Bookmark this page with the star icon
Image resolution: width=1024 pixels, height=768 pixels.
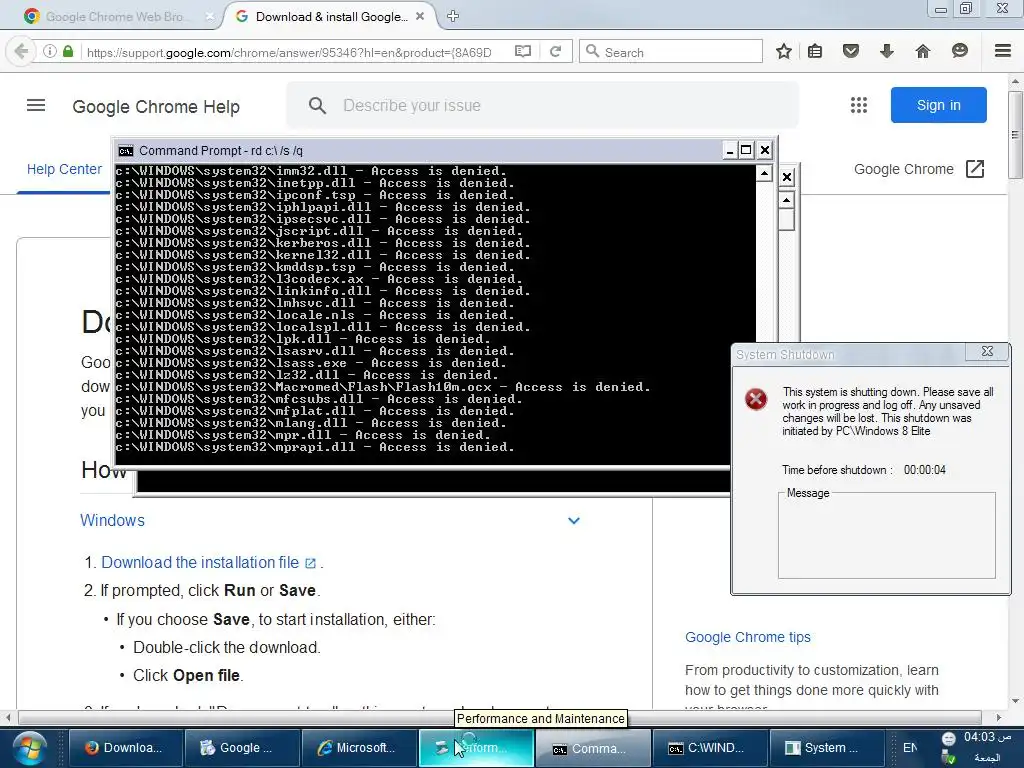tap(784, 51)
